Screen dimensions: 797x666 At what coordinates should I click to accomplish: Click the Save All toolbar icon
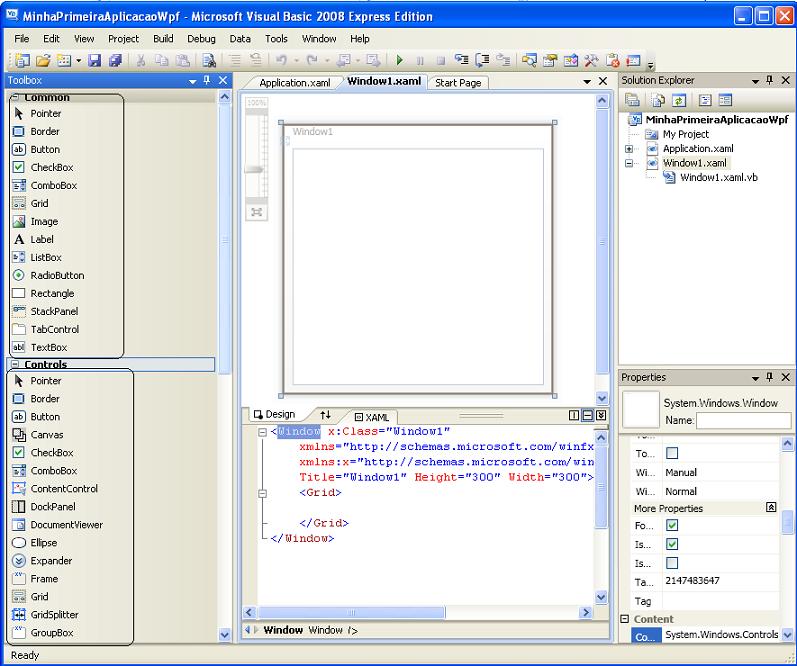[115, 60]
